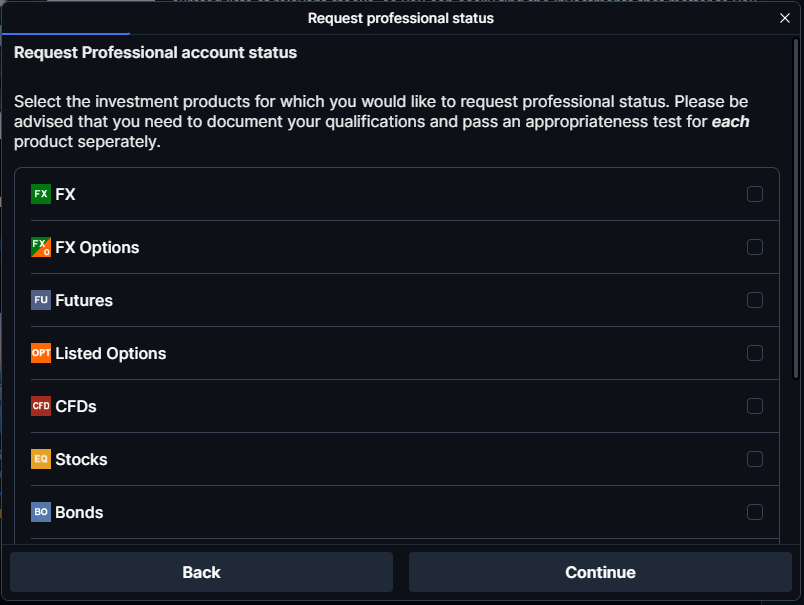Click the red CFD product icon
This screenshot has height=605, width=804.
(x=41, y=406)
